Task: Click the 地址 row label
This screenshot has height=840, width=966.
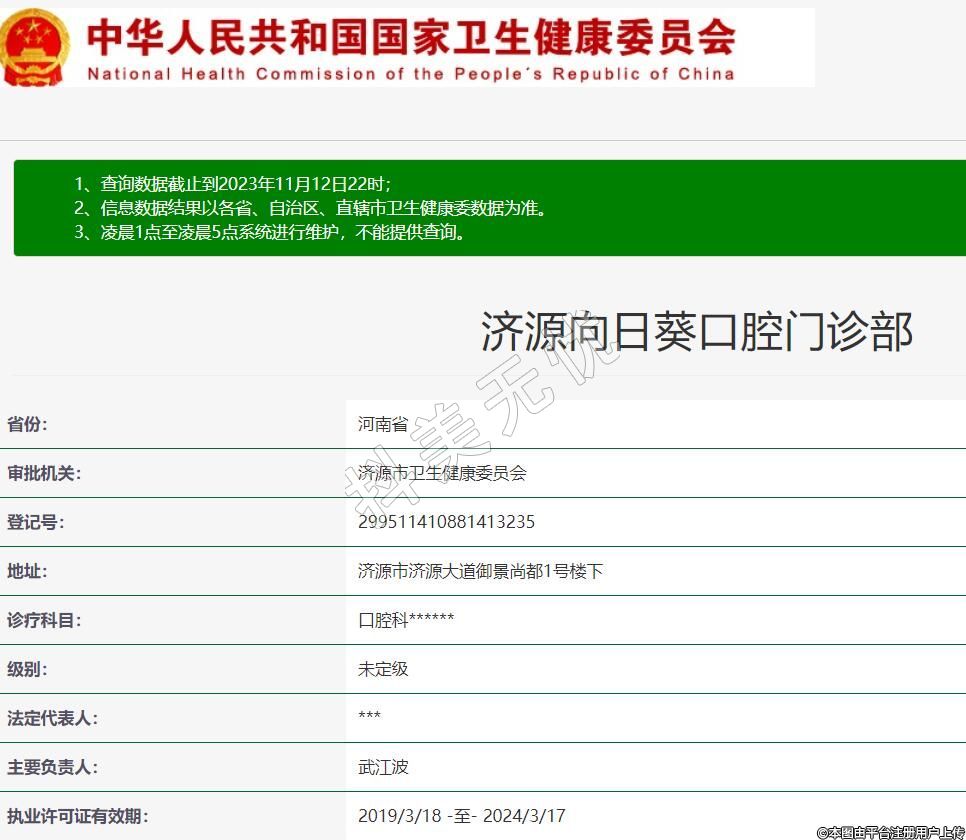Action: (x=28, y=571)
